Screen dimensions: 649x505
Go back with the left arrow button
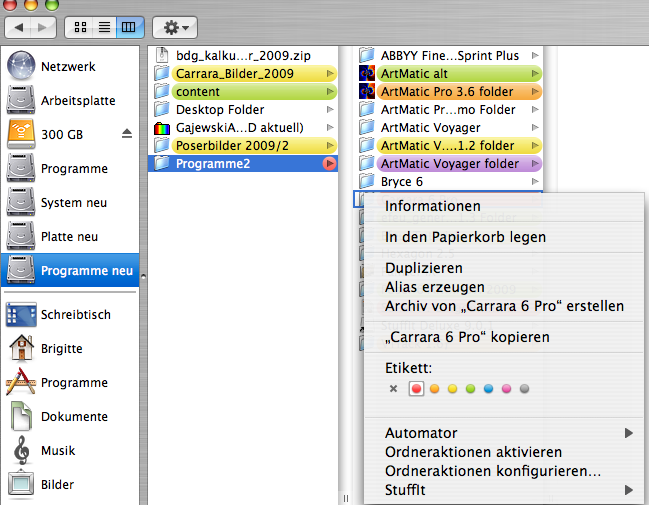[18, 27]
